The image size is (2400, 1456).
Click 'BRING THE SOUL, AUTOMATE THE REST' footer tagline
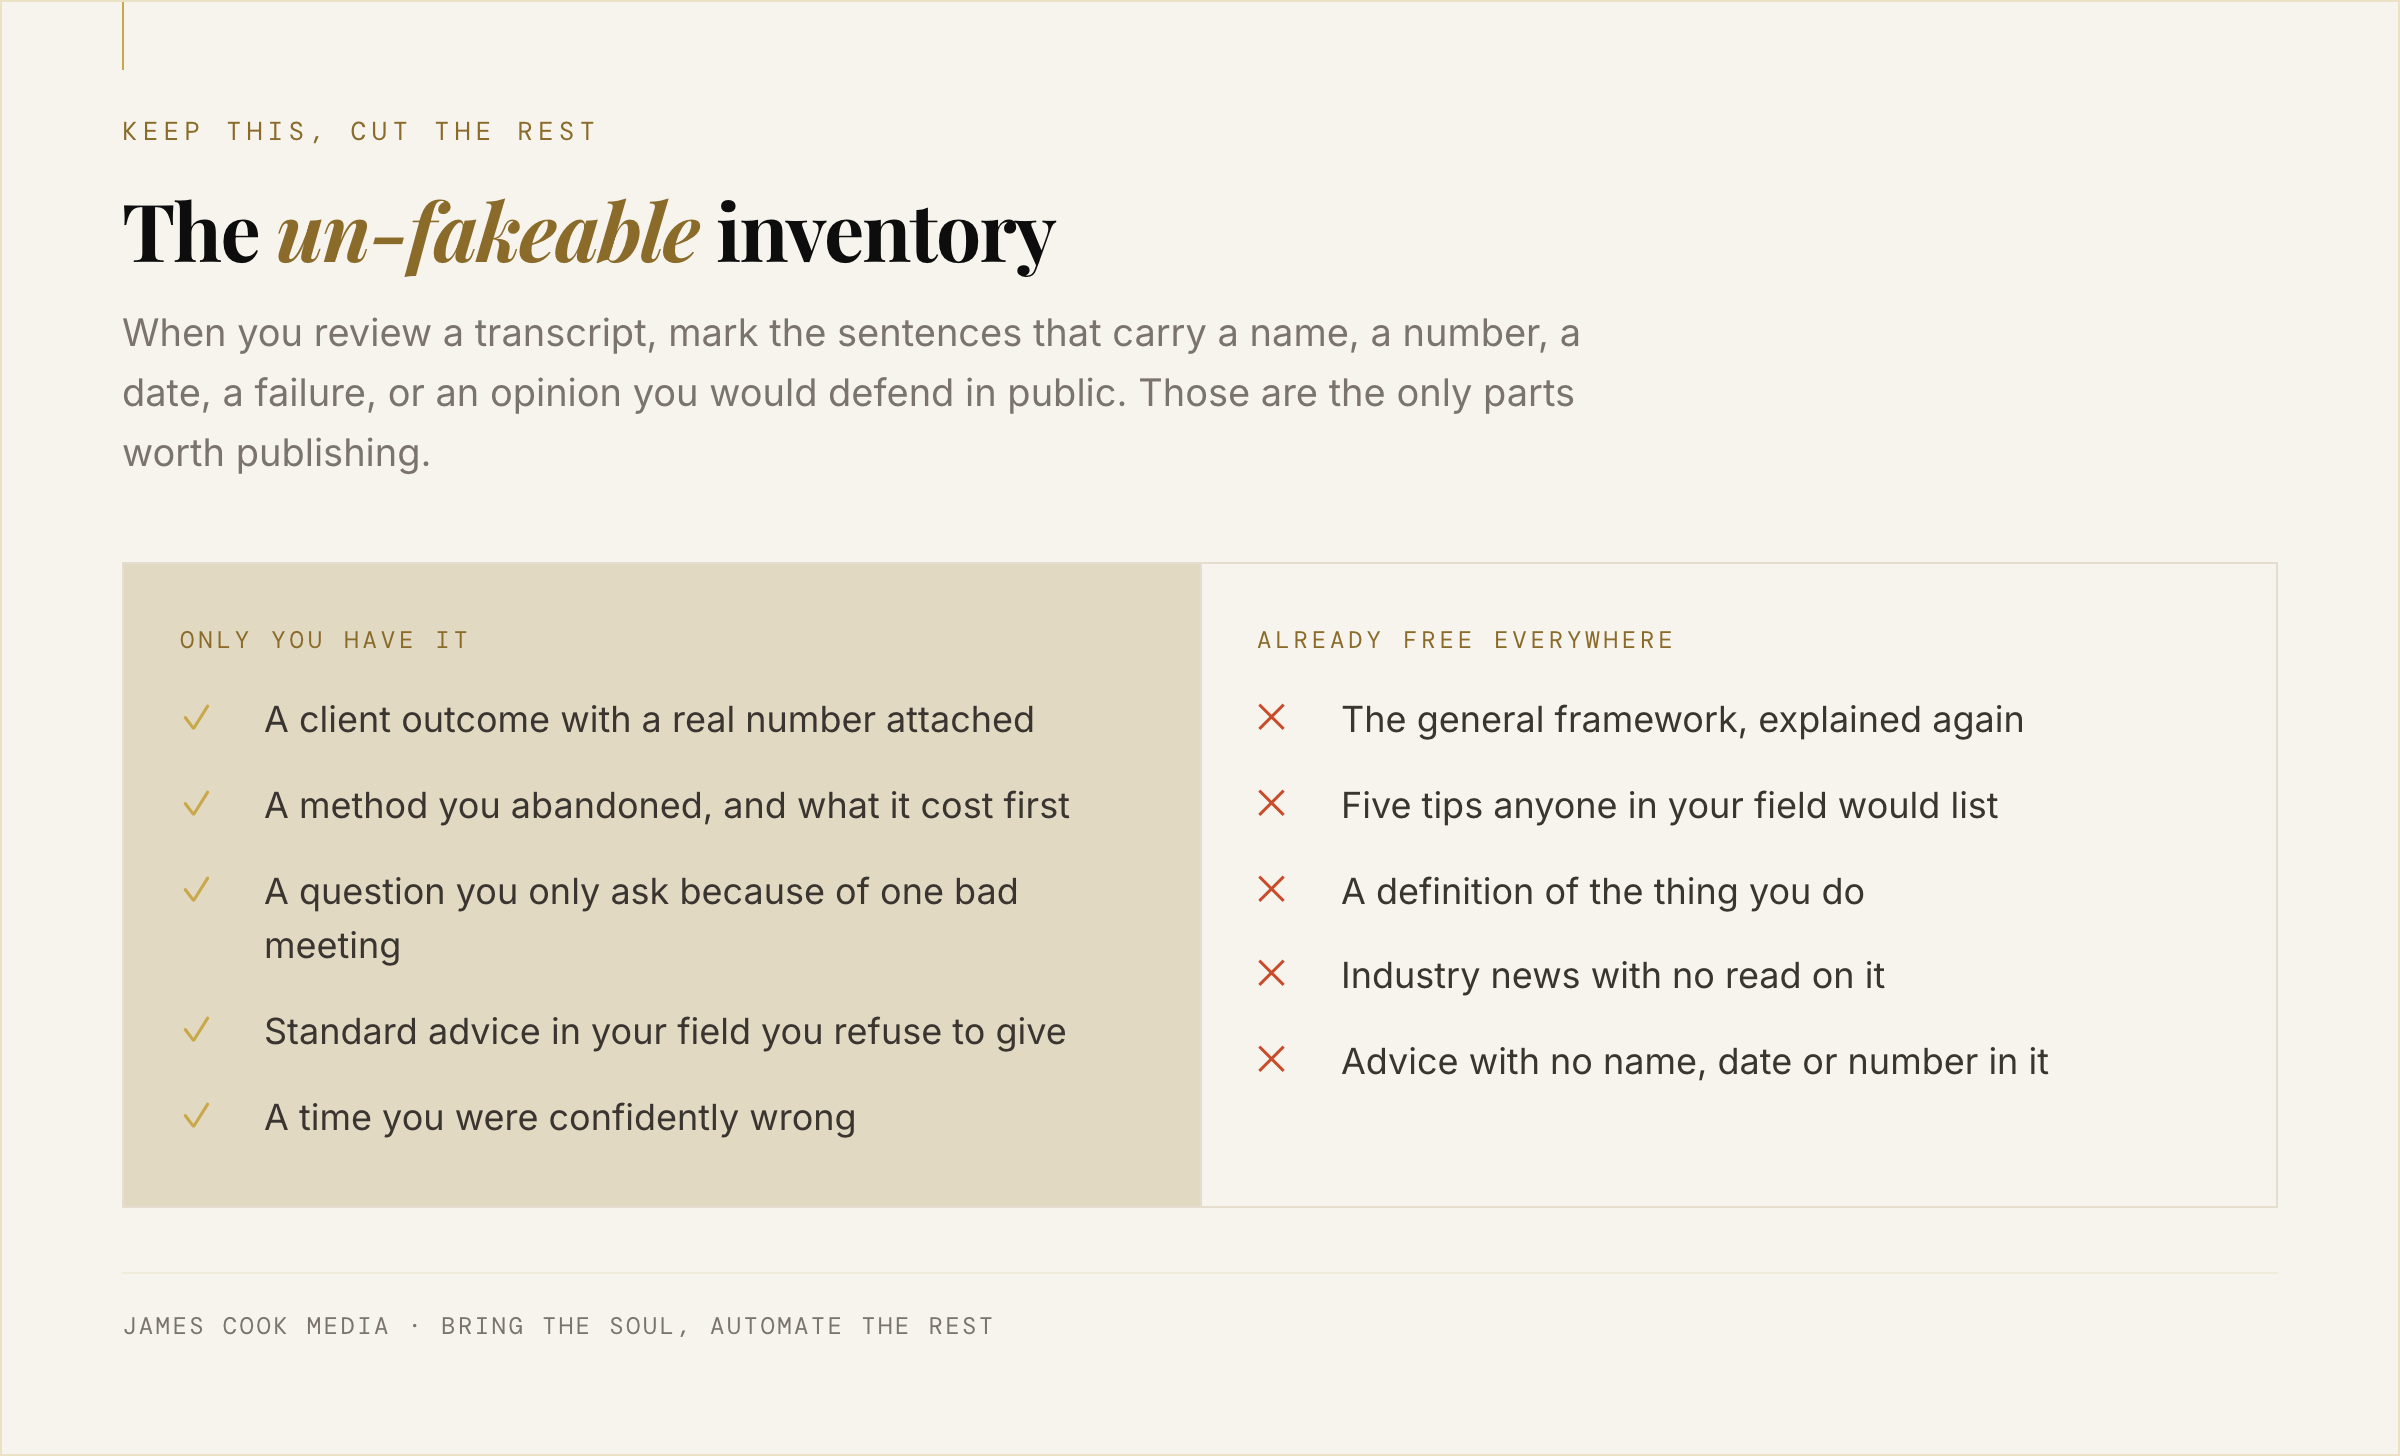717,1326
